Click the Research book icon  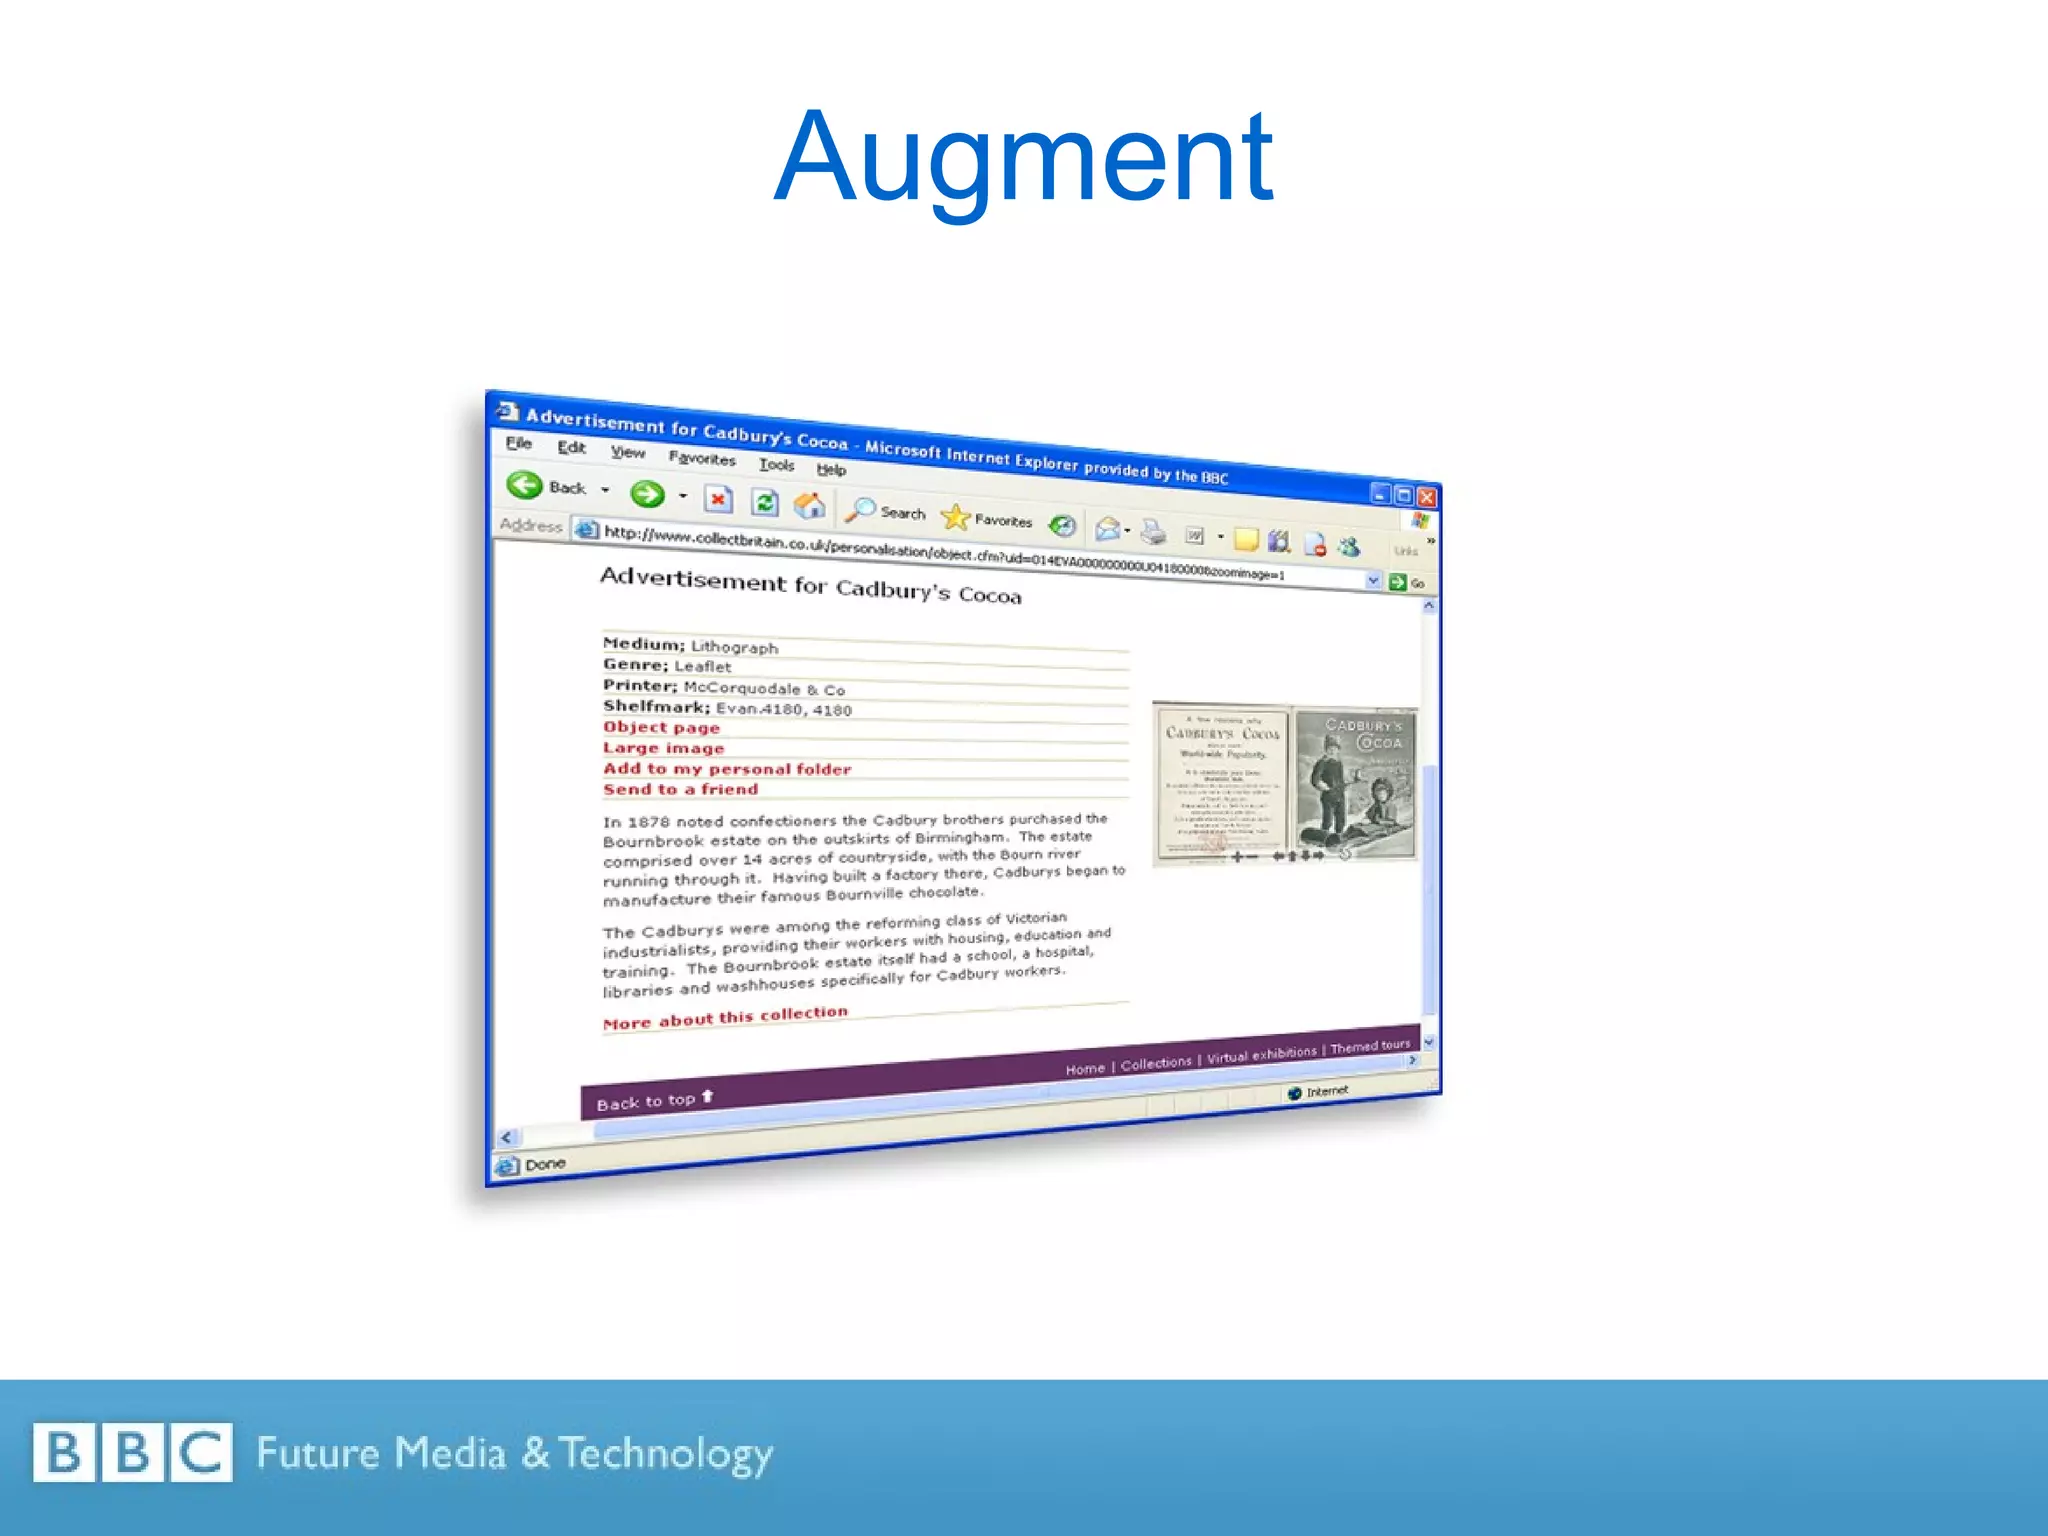click(1279, 541)
